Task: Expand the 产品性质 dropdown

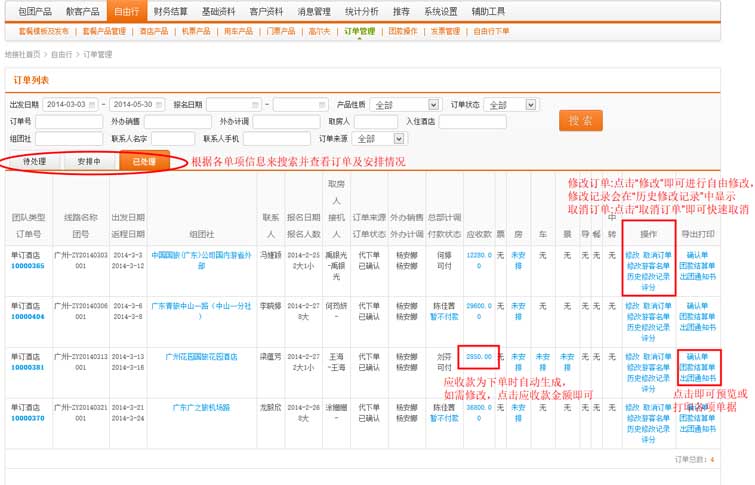Action: click(432, 105)
